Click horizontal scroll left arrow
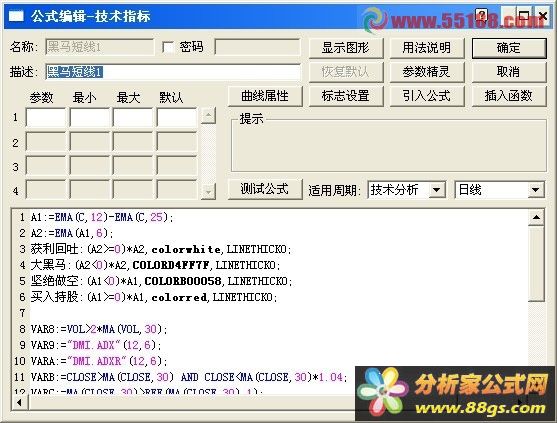Image resolution: width=557 pixels, height=423 pixels. pyautogui.click(x=20, y=402)
